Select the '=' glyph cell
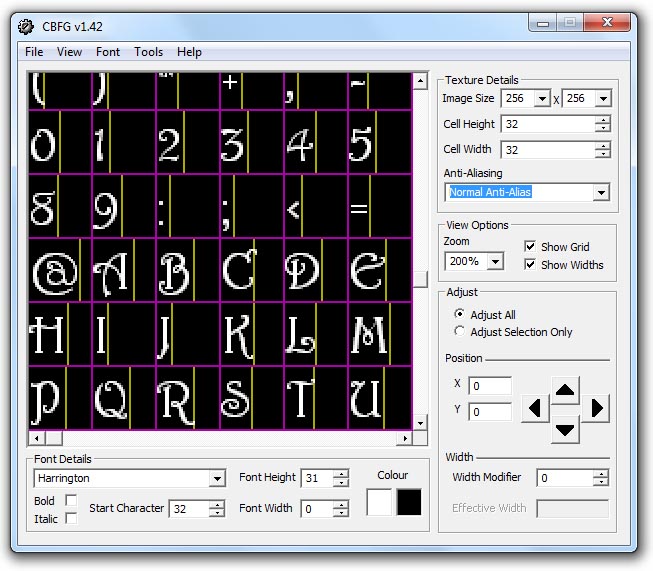Viewport: 653px width, 571px height. (380, 206)
